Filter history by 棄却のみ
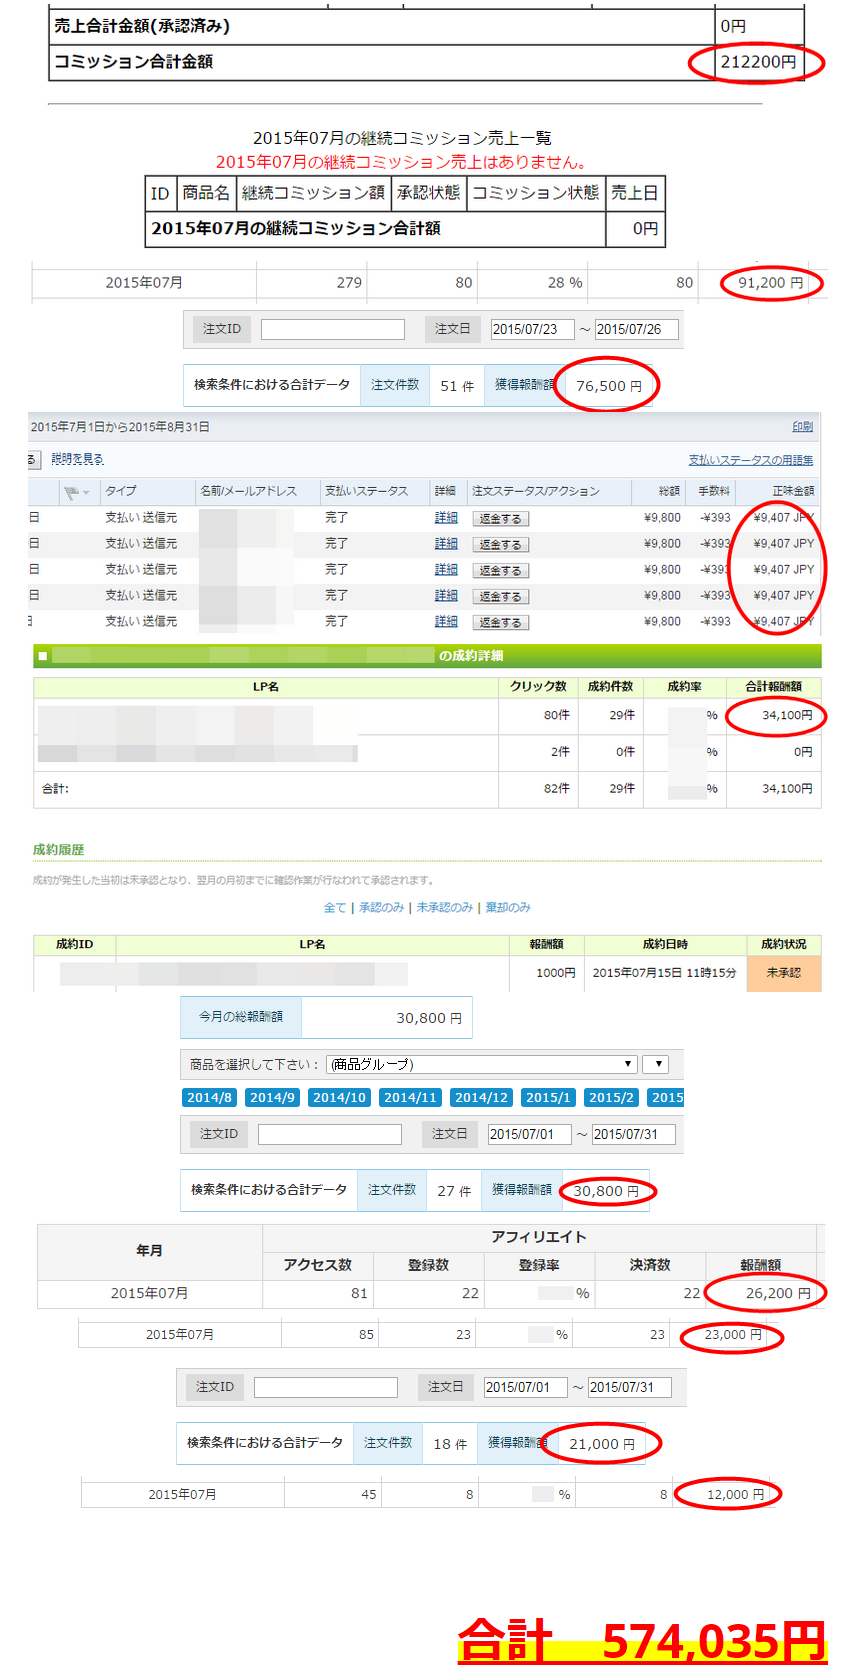Image resolution: width=856 pixels, height=1680 pixels. [x=508, y=908]
